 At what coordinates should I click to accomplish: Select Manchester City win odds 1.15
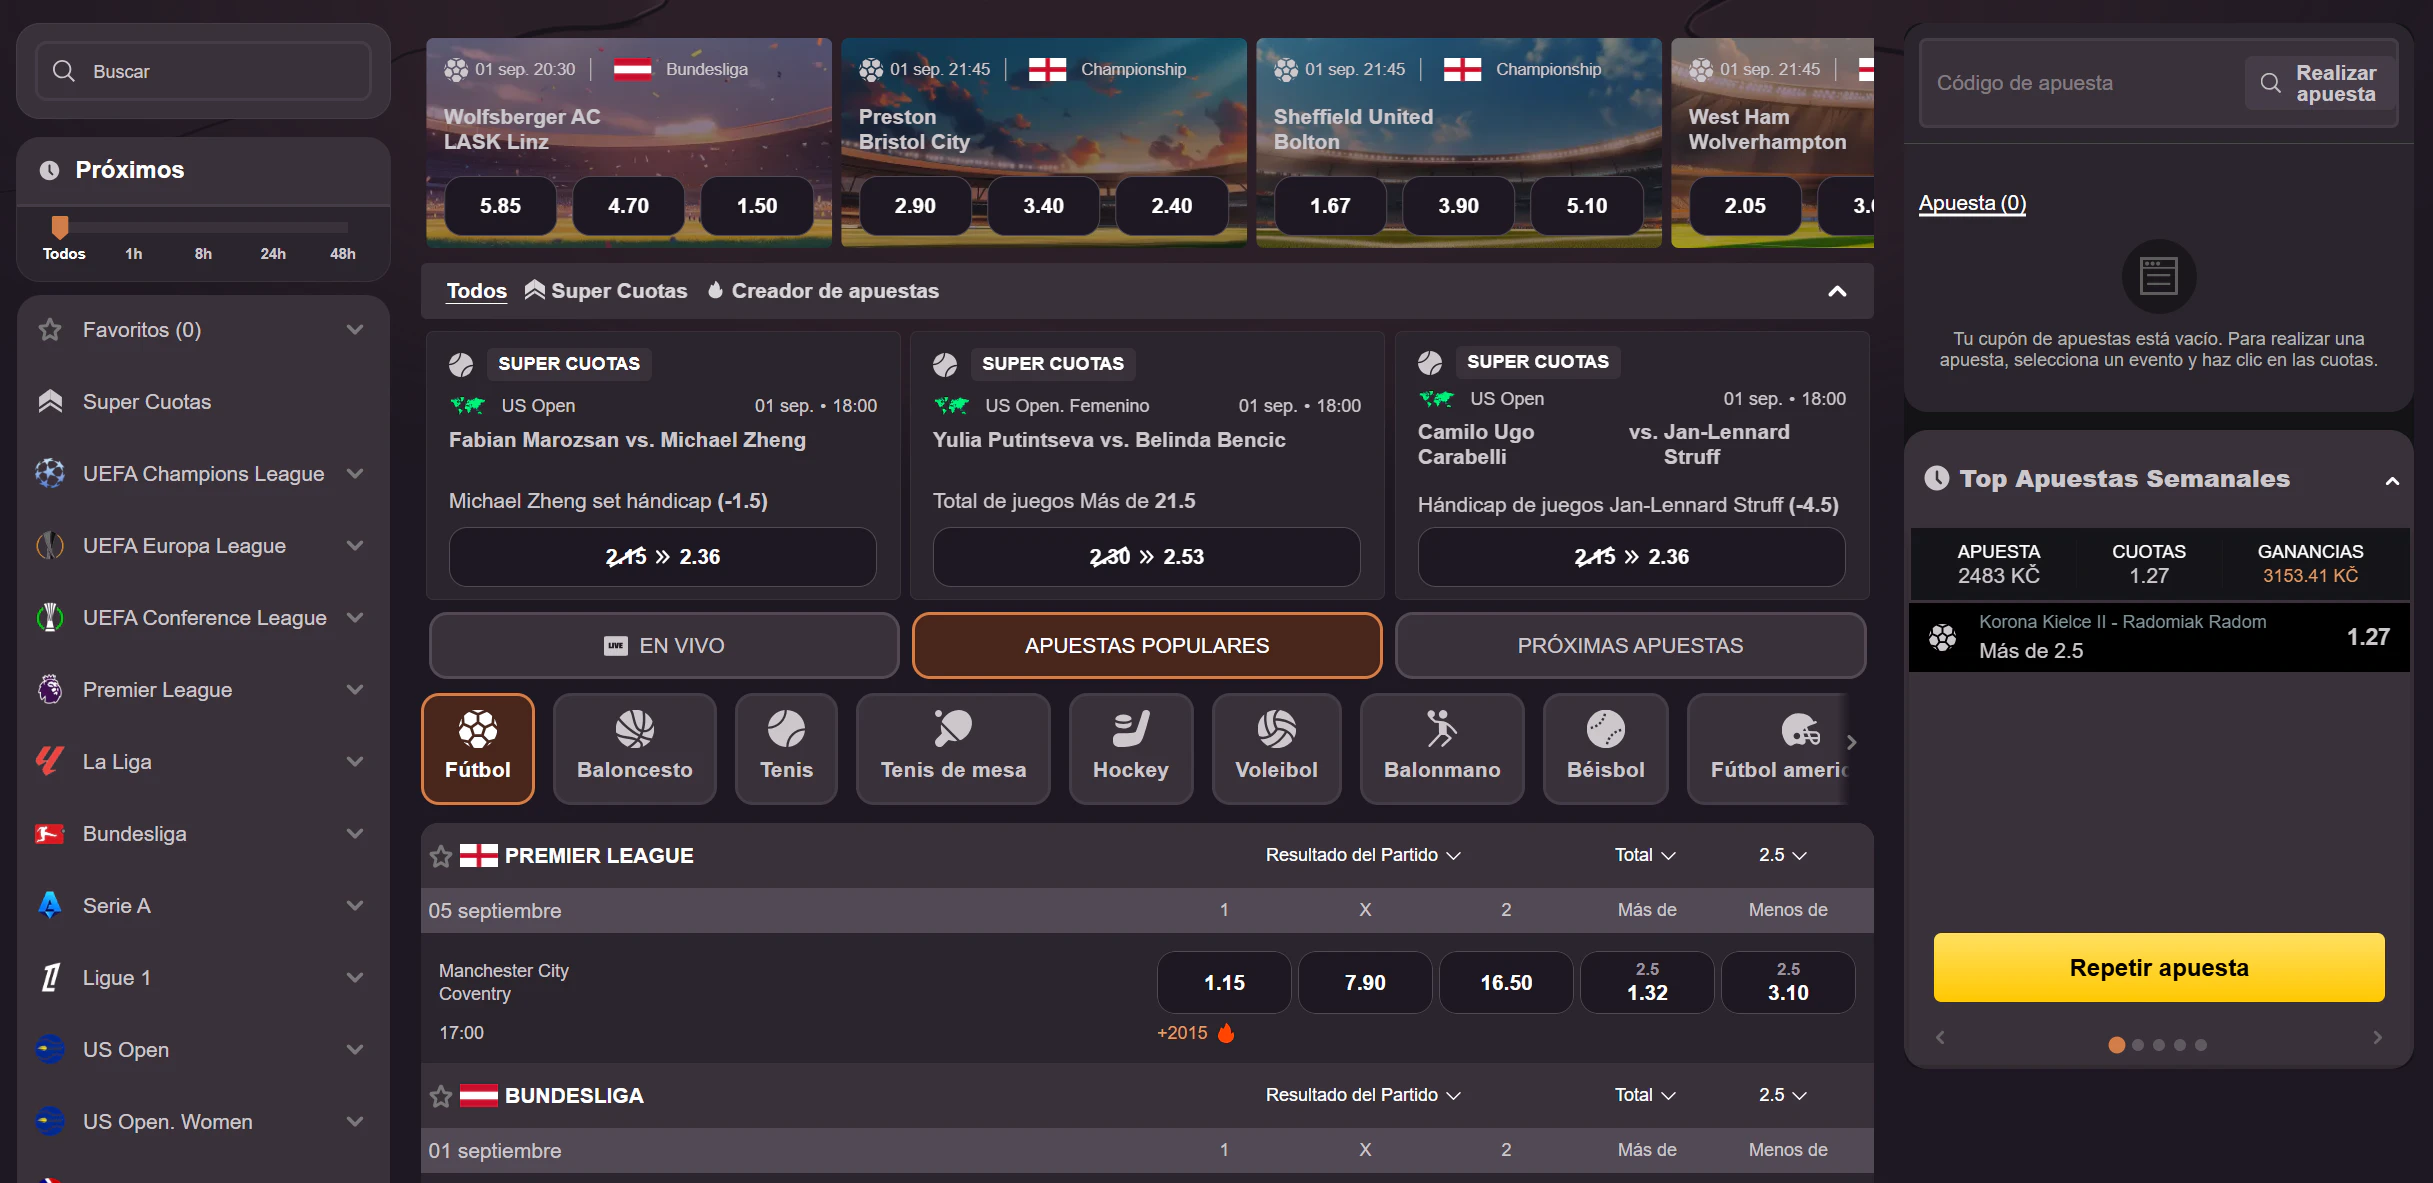pyautogui.click(x=1224, y=982)
